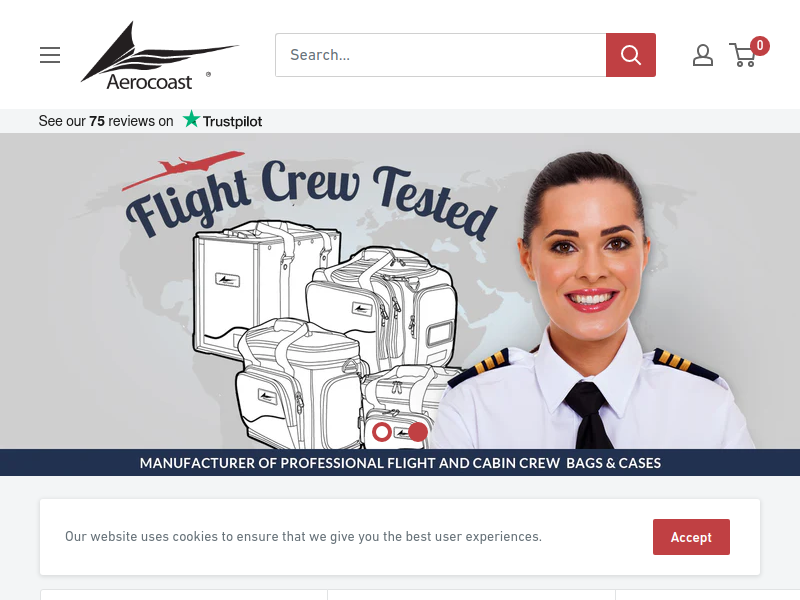Click the front cooler bag illustration
Viewport: 800px width, 600px height.
(298, 383)
